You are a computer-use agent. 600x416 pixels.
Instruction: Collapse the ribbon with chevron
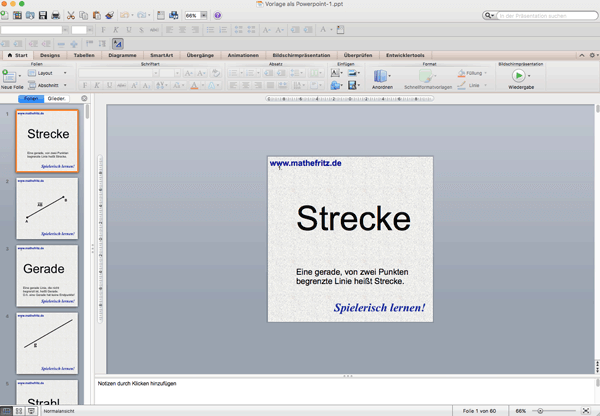582,55
